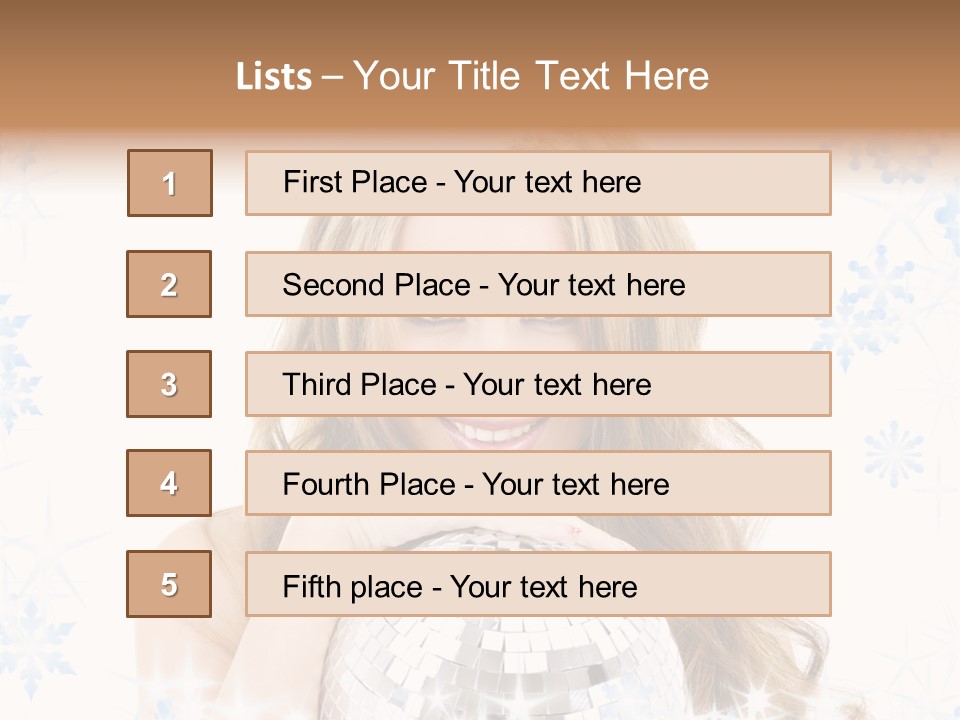Image resolution: width=960 pixels, height=720 pixels.
Task: Click the slide title text
Action: pos(473,76)
